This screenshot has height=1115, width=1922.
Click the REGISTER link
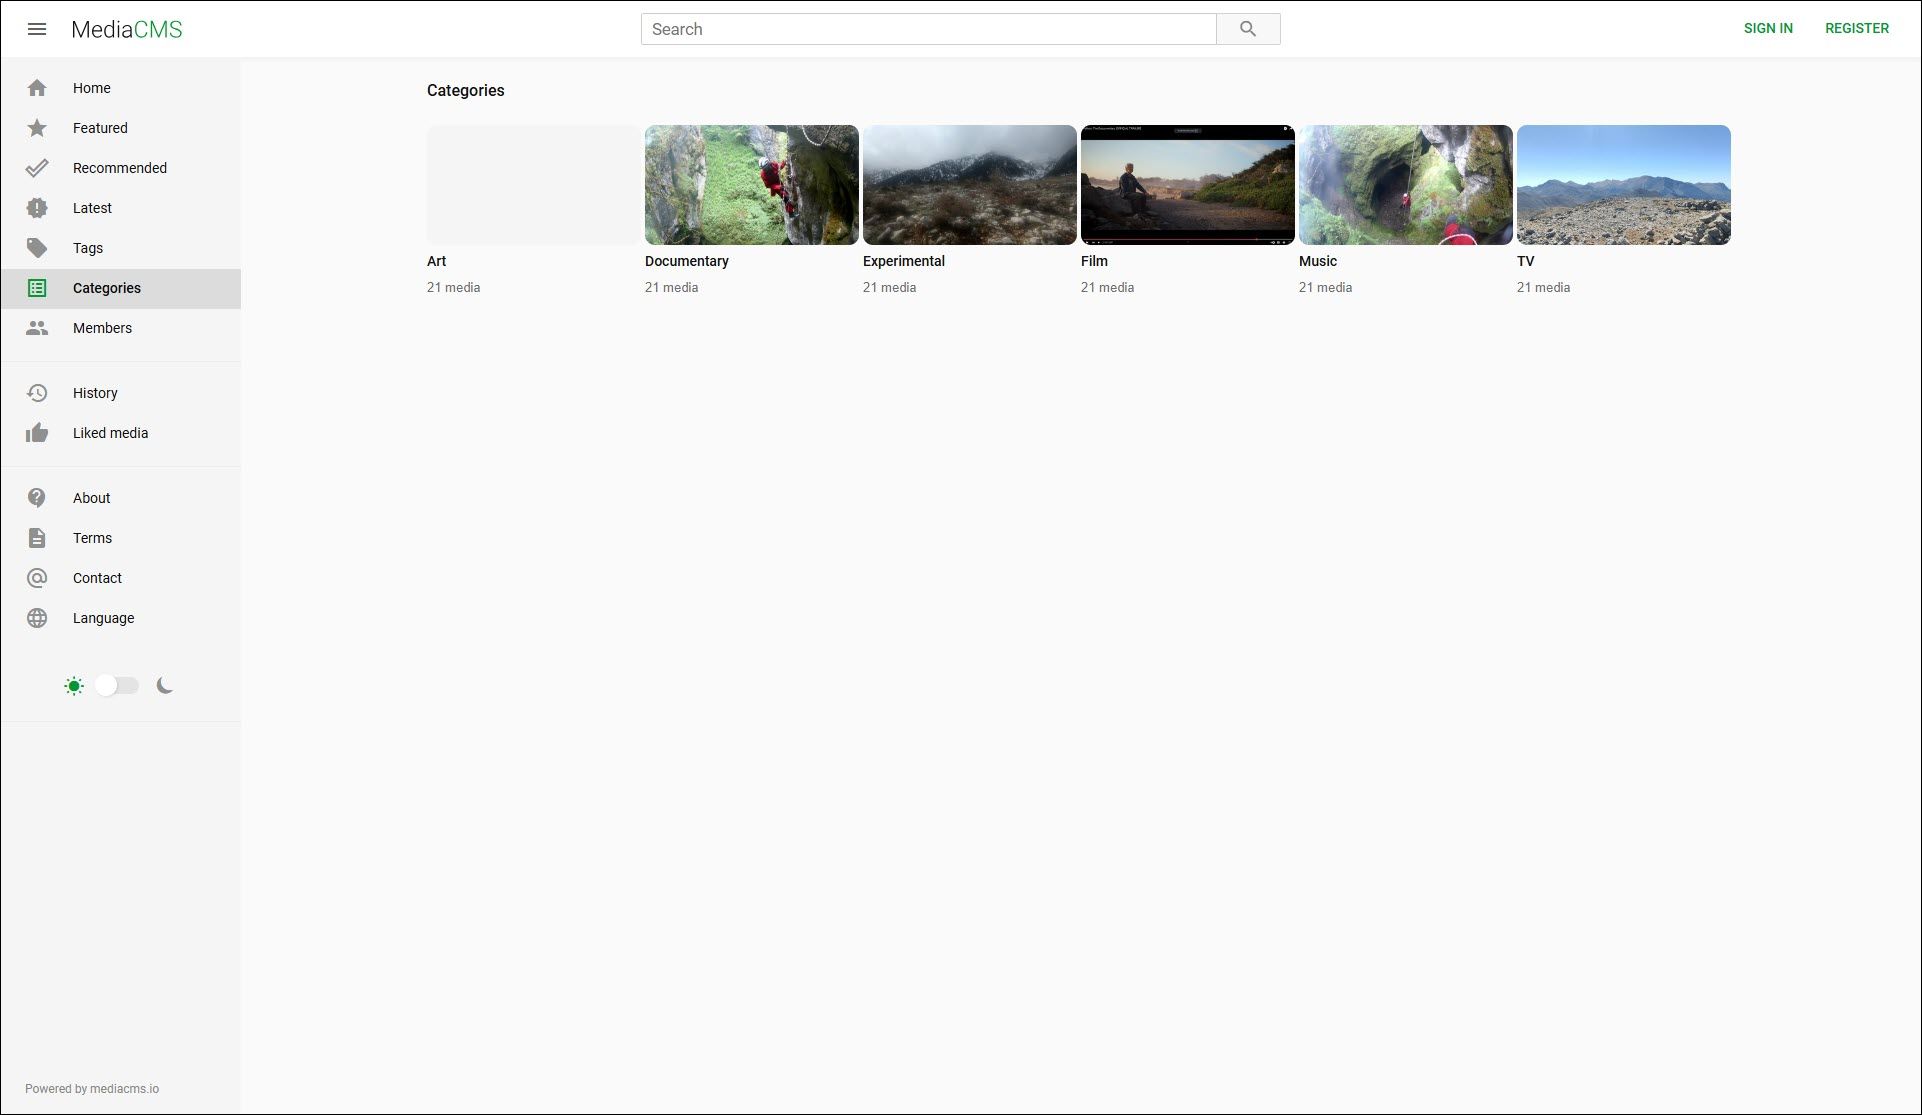click(x=1856, y=28)
